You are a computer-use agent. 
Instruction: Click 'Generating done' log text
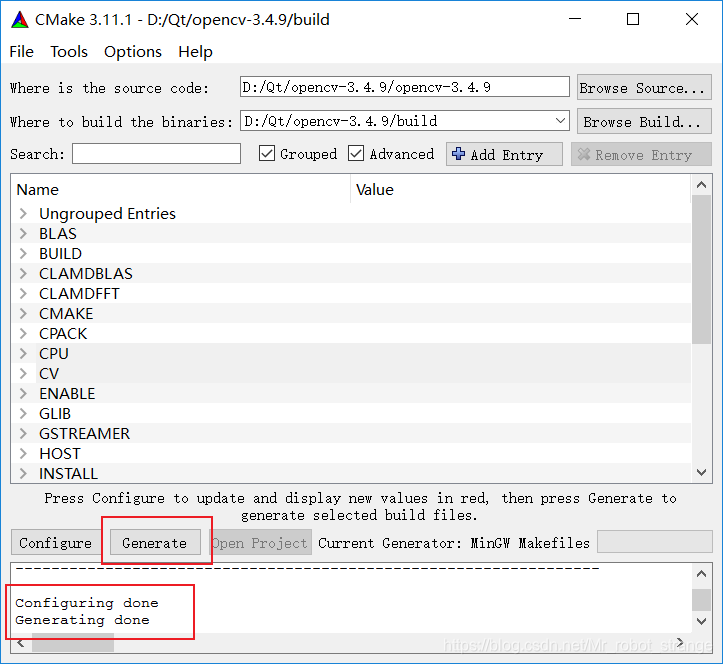point(83,620)
